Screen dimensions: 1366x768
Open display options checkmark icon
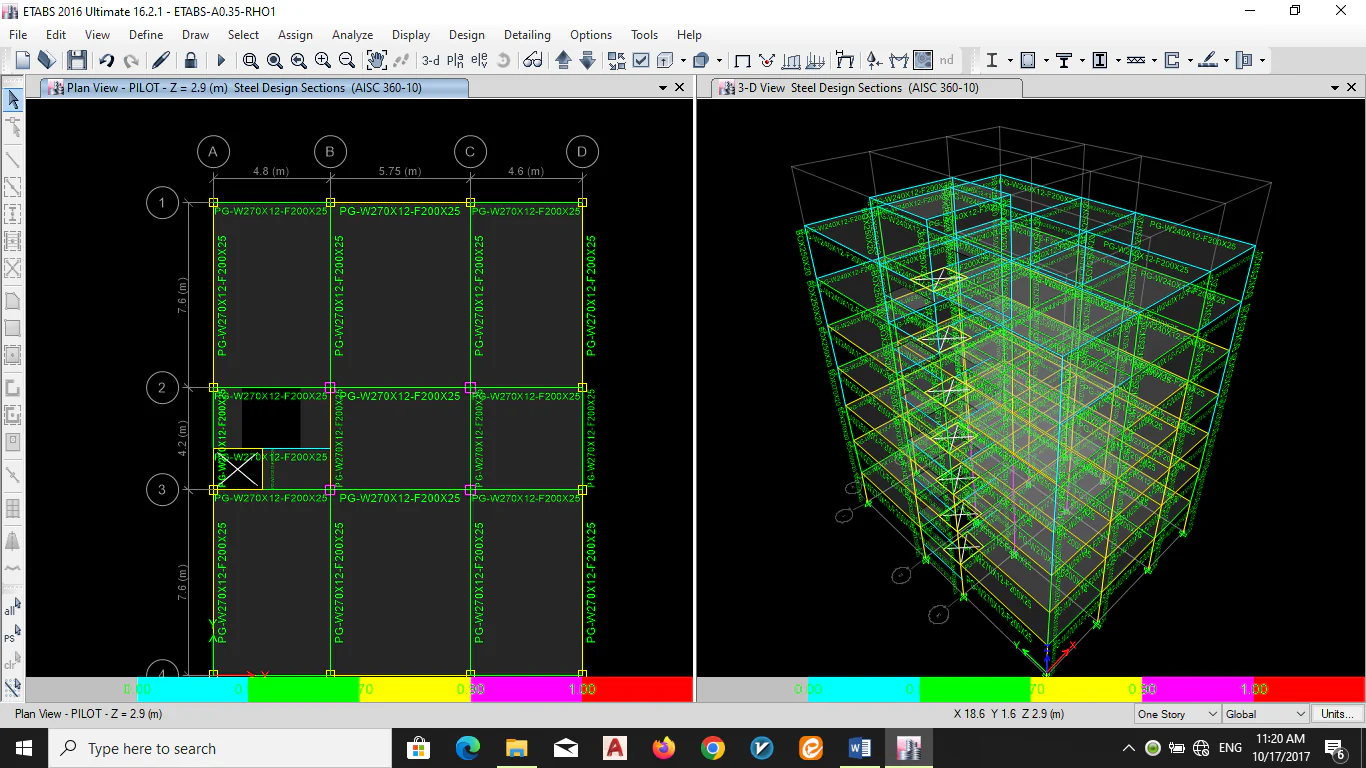(x=641, y=60)
